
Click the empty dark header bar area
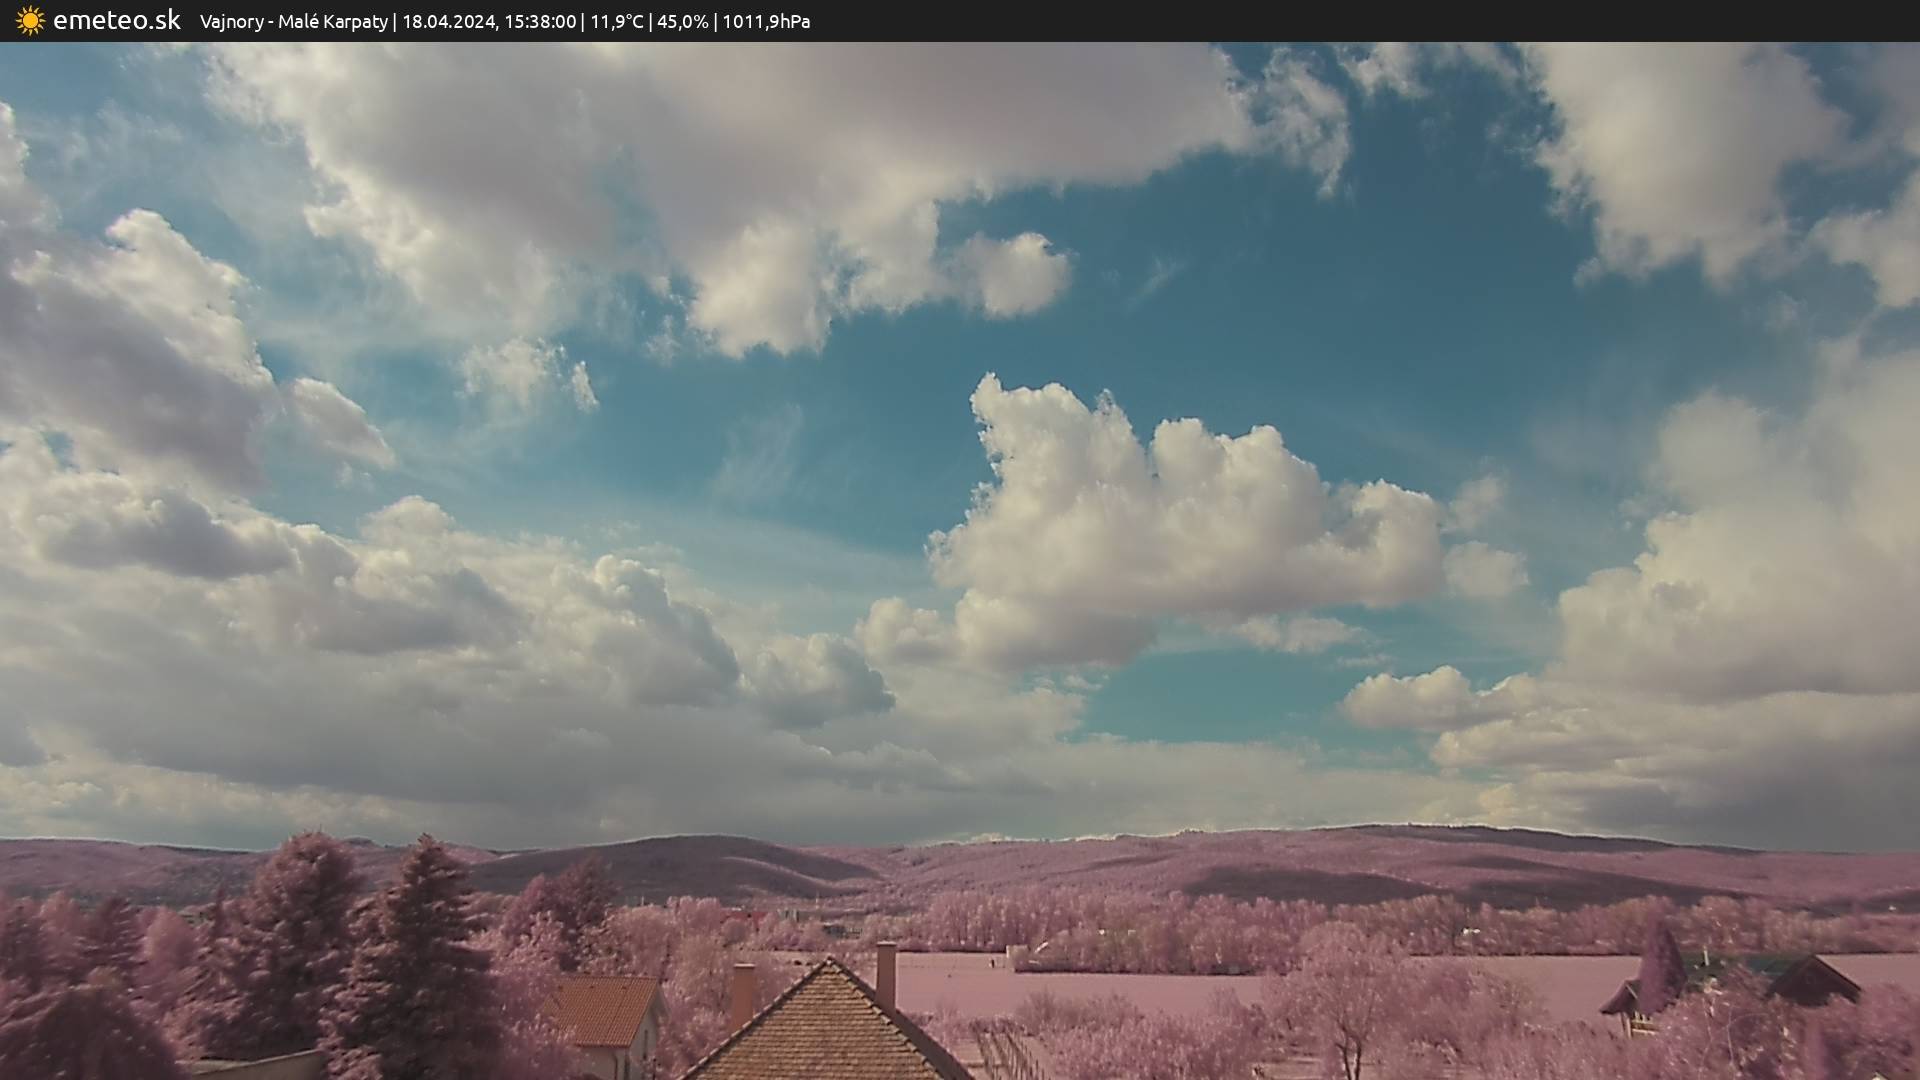(x=1400, y=21)
